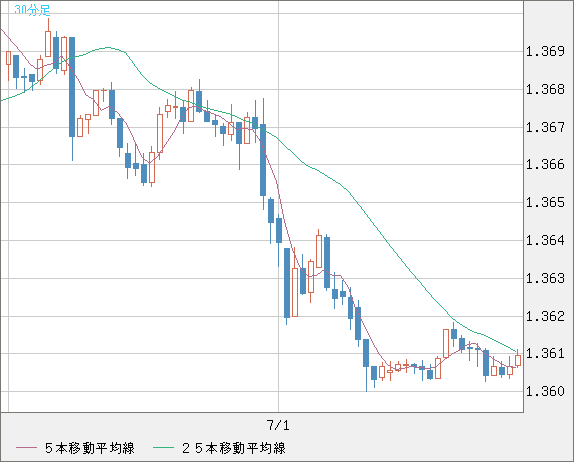Viewport: 574px width, 462px height.
Task: Click the 30分足 timeframe label
Action: pyautogui.click(x=32, y=10)
